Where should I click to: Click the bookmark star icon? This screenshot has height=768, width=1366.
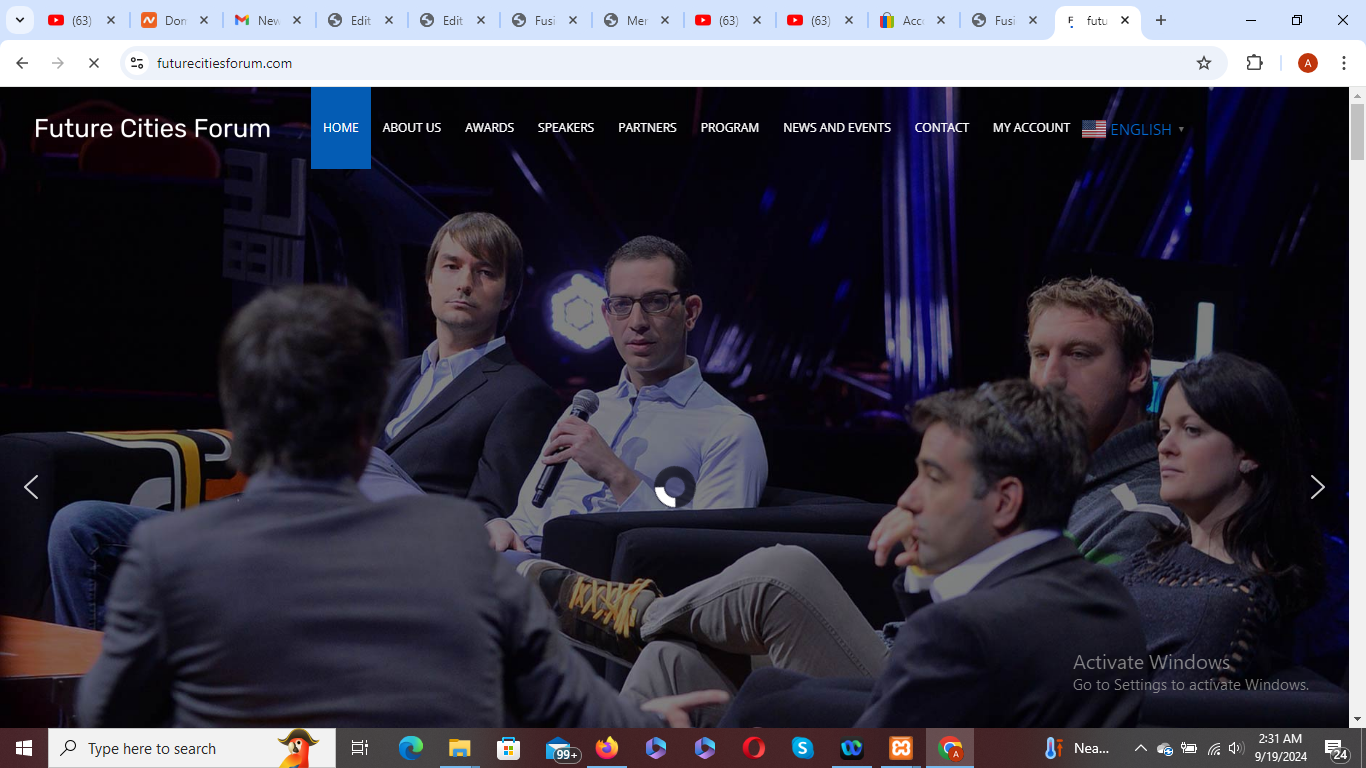(x=1204, y=63)
